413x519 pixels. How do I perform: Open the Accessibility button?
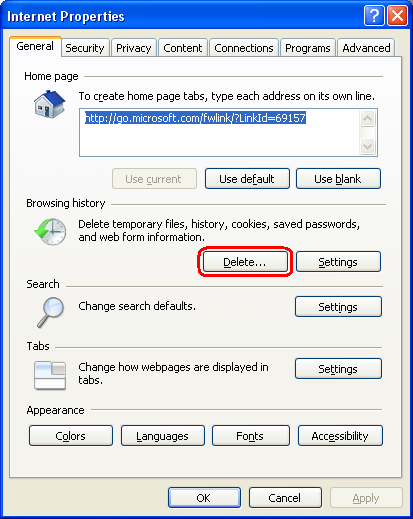[x=340, y=435]
